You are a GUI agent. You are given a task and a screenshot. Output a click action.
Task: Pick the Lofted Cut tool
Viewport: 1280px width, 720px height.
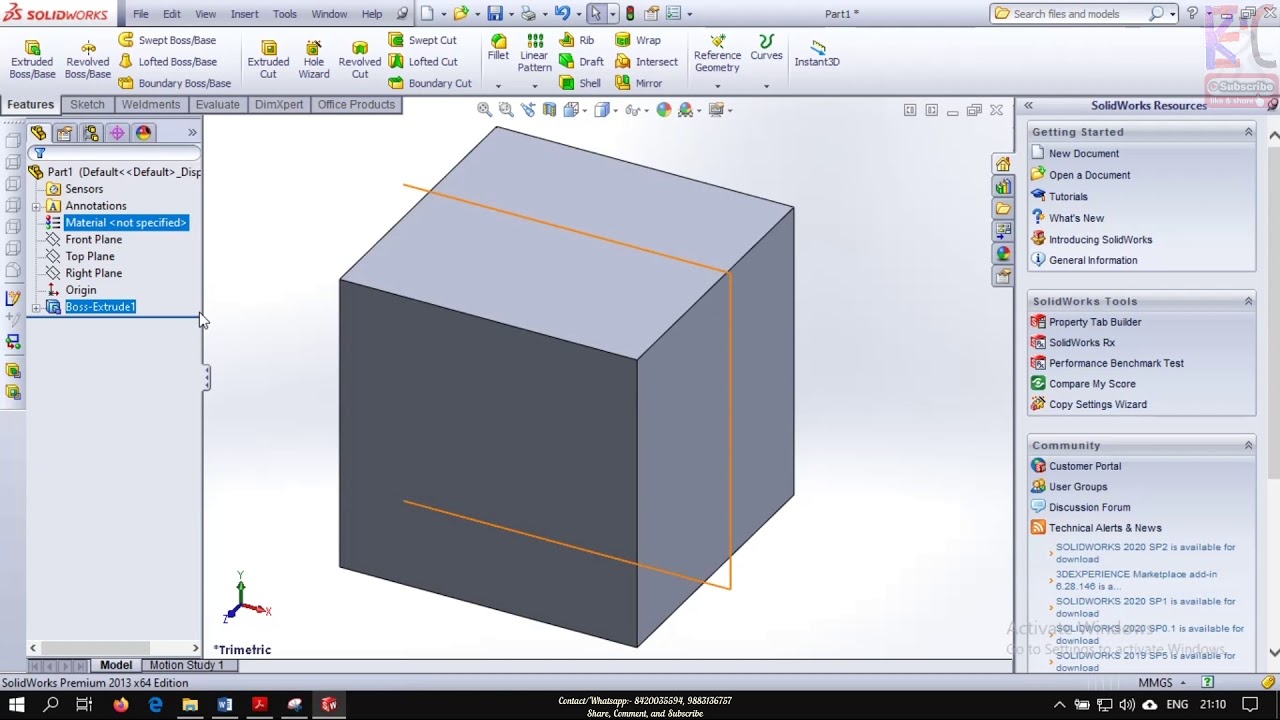click(x=423, y=62)
